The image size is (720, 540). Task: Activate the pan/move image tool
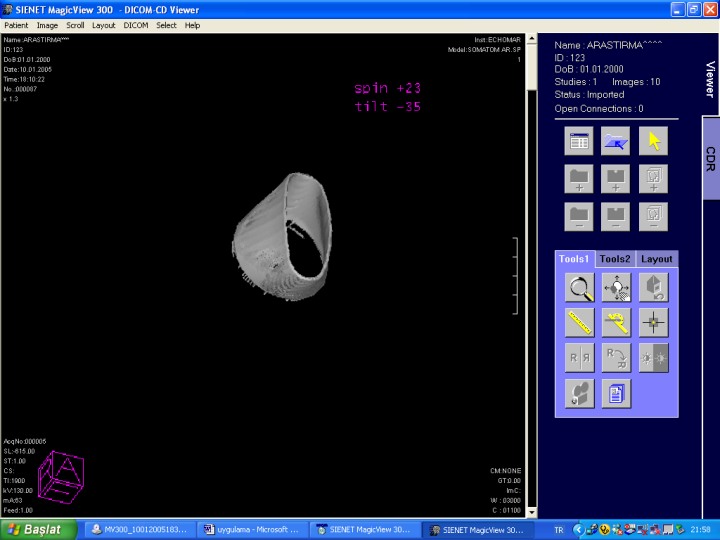coord(616,288)
